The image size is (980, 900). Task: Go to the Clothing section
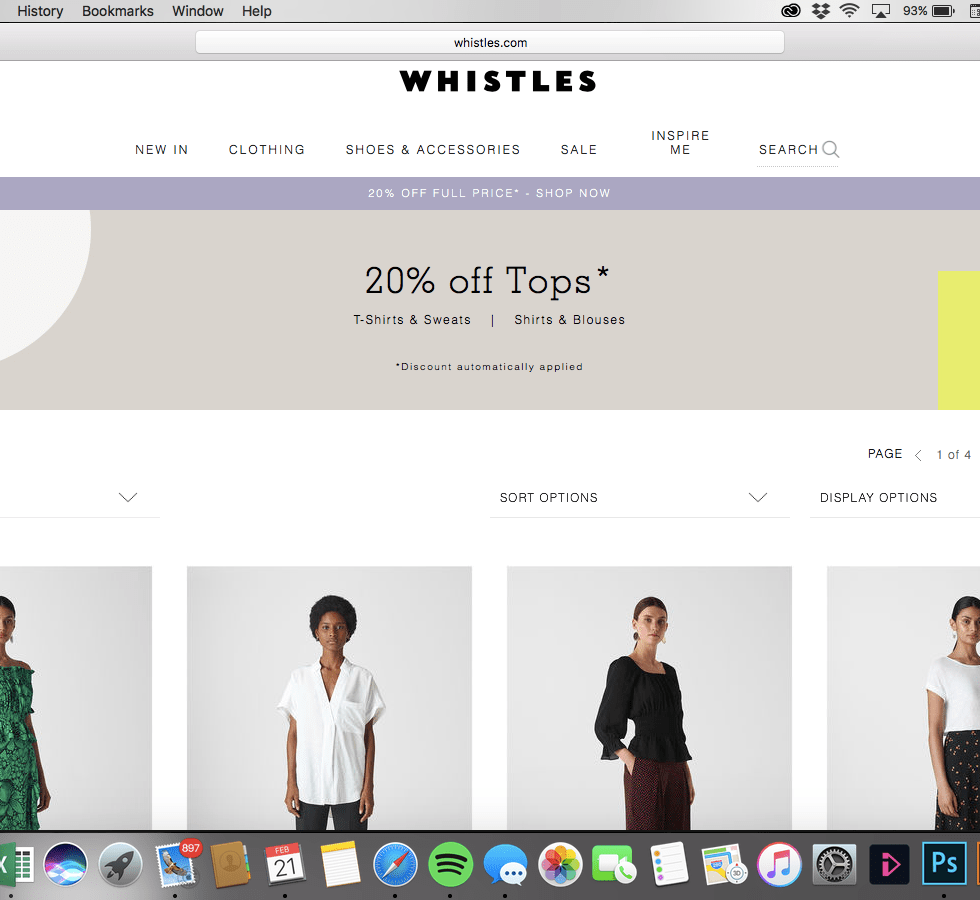267,149
